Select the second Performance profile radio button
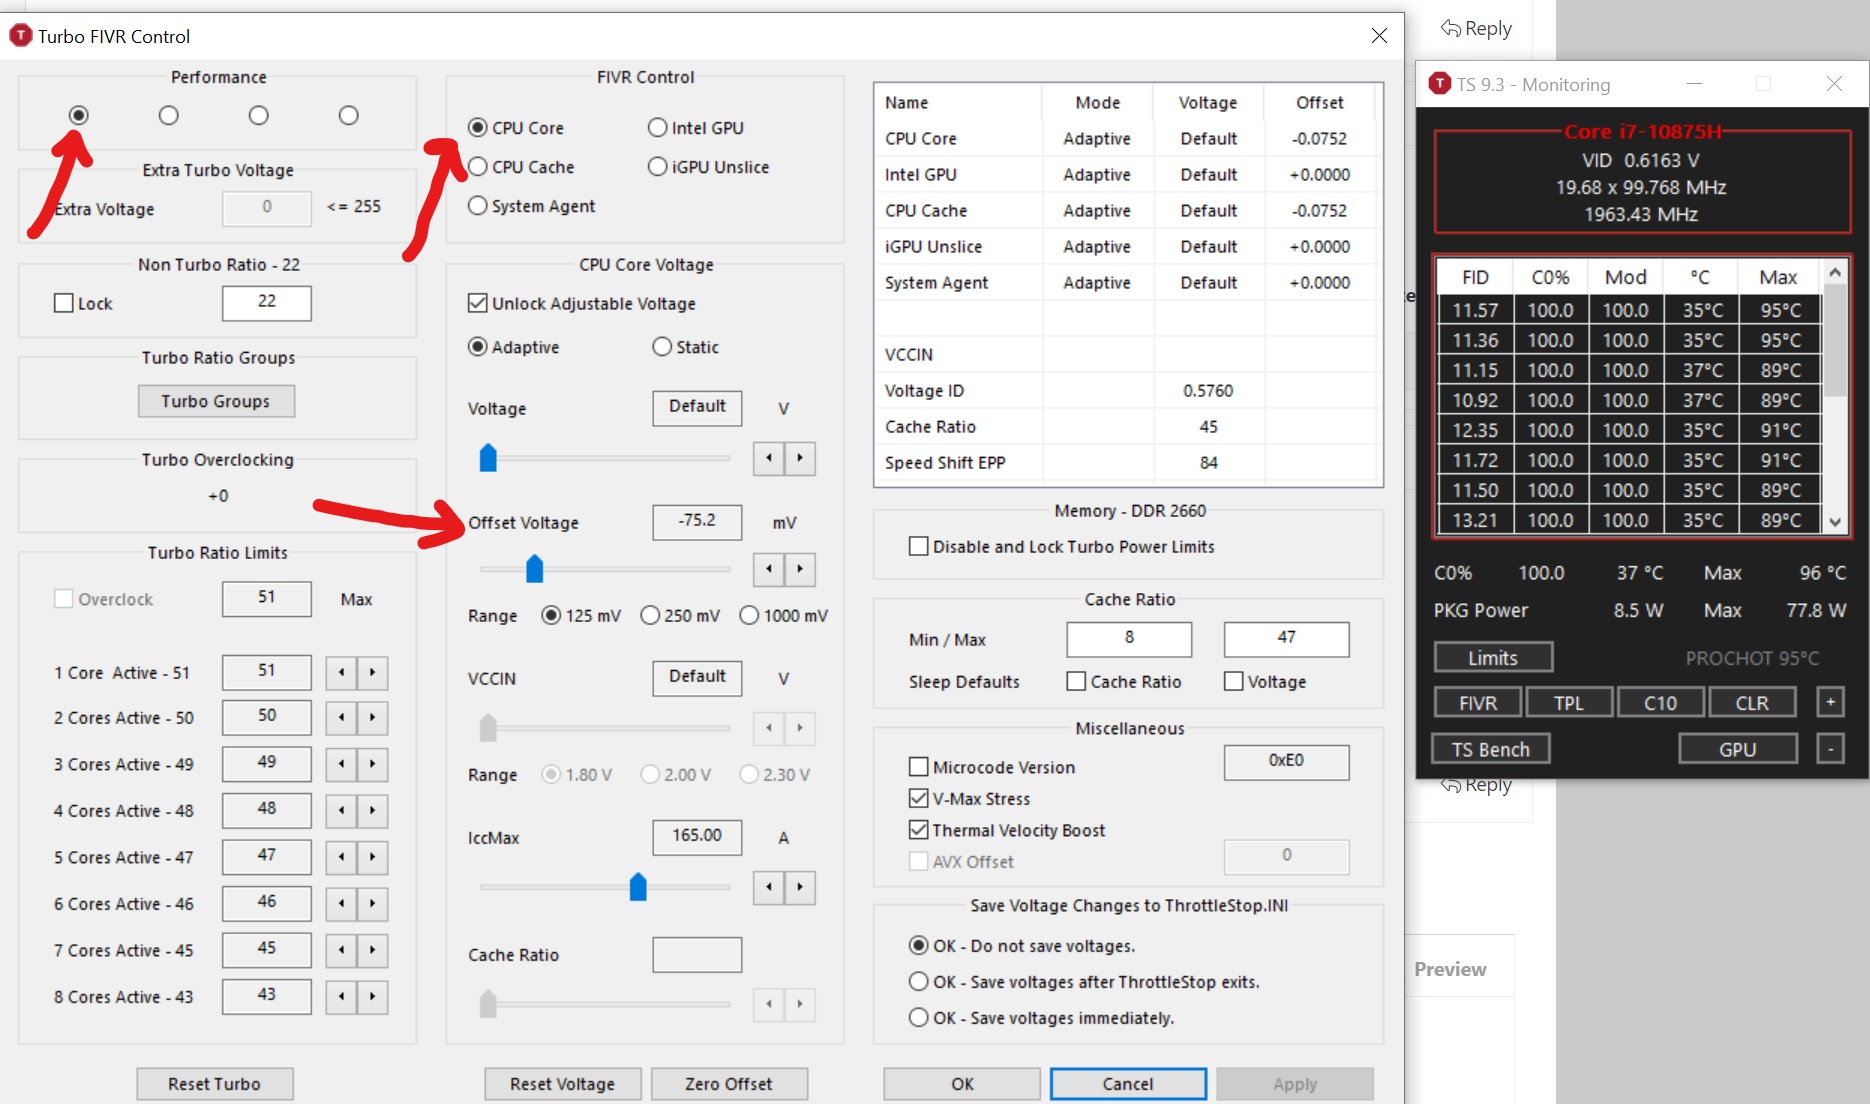This screenshot has width=1870, height=1104. [x=168, y=115]
